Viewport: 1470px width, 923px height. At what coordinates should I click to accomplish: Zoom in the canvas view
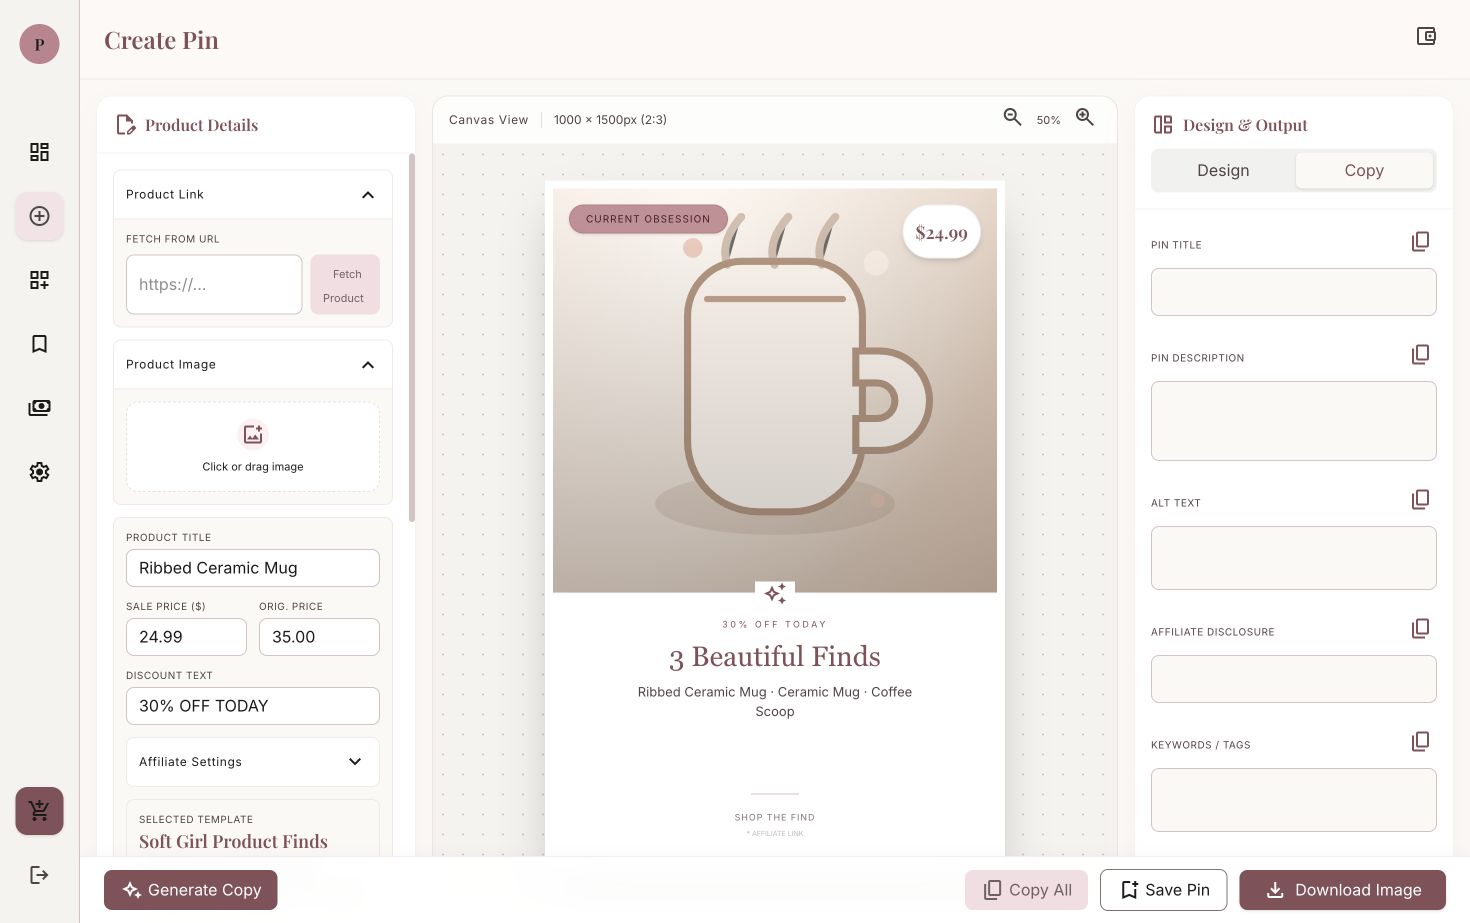pyautogui.click(x=1085, y=118)
